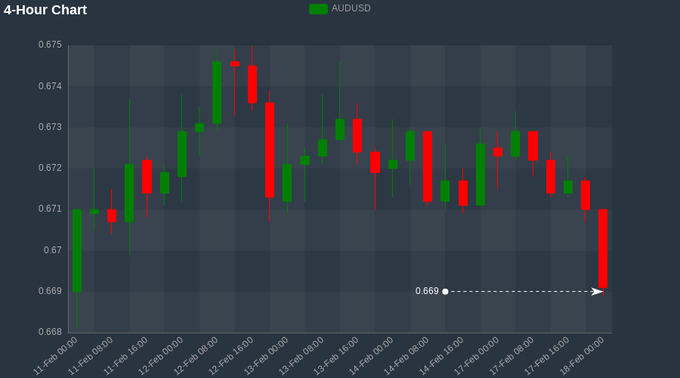680x378 pixels.
Task: Click the tiny green candle near 0.671 second position
Action: tap(94, 212)
